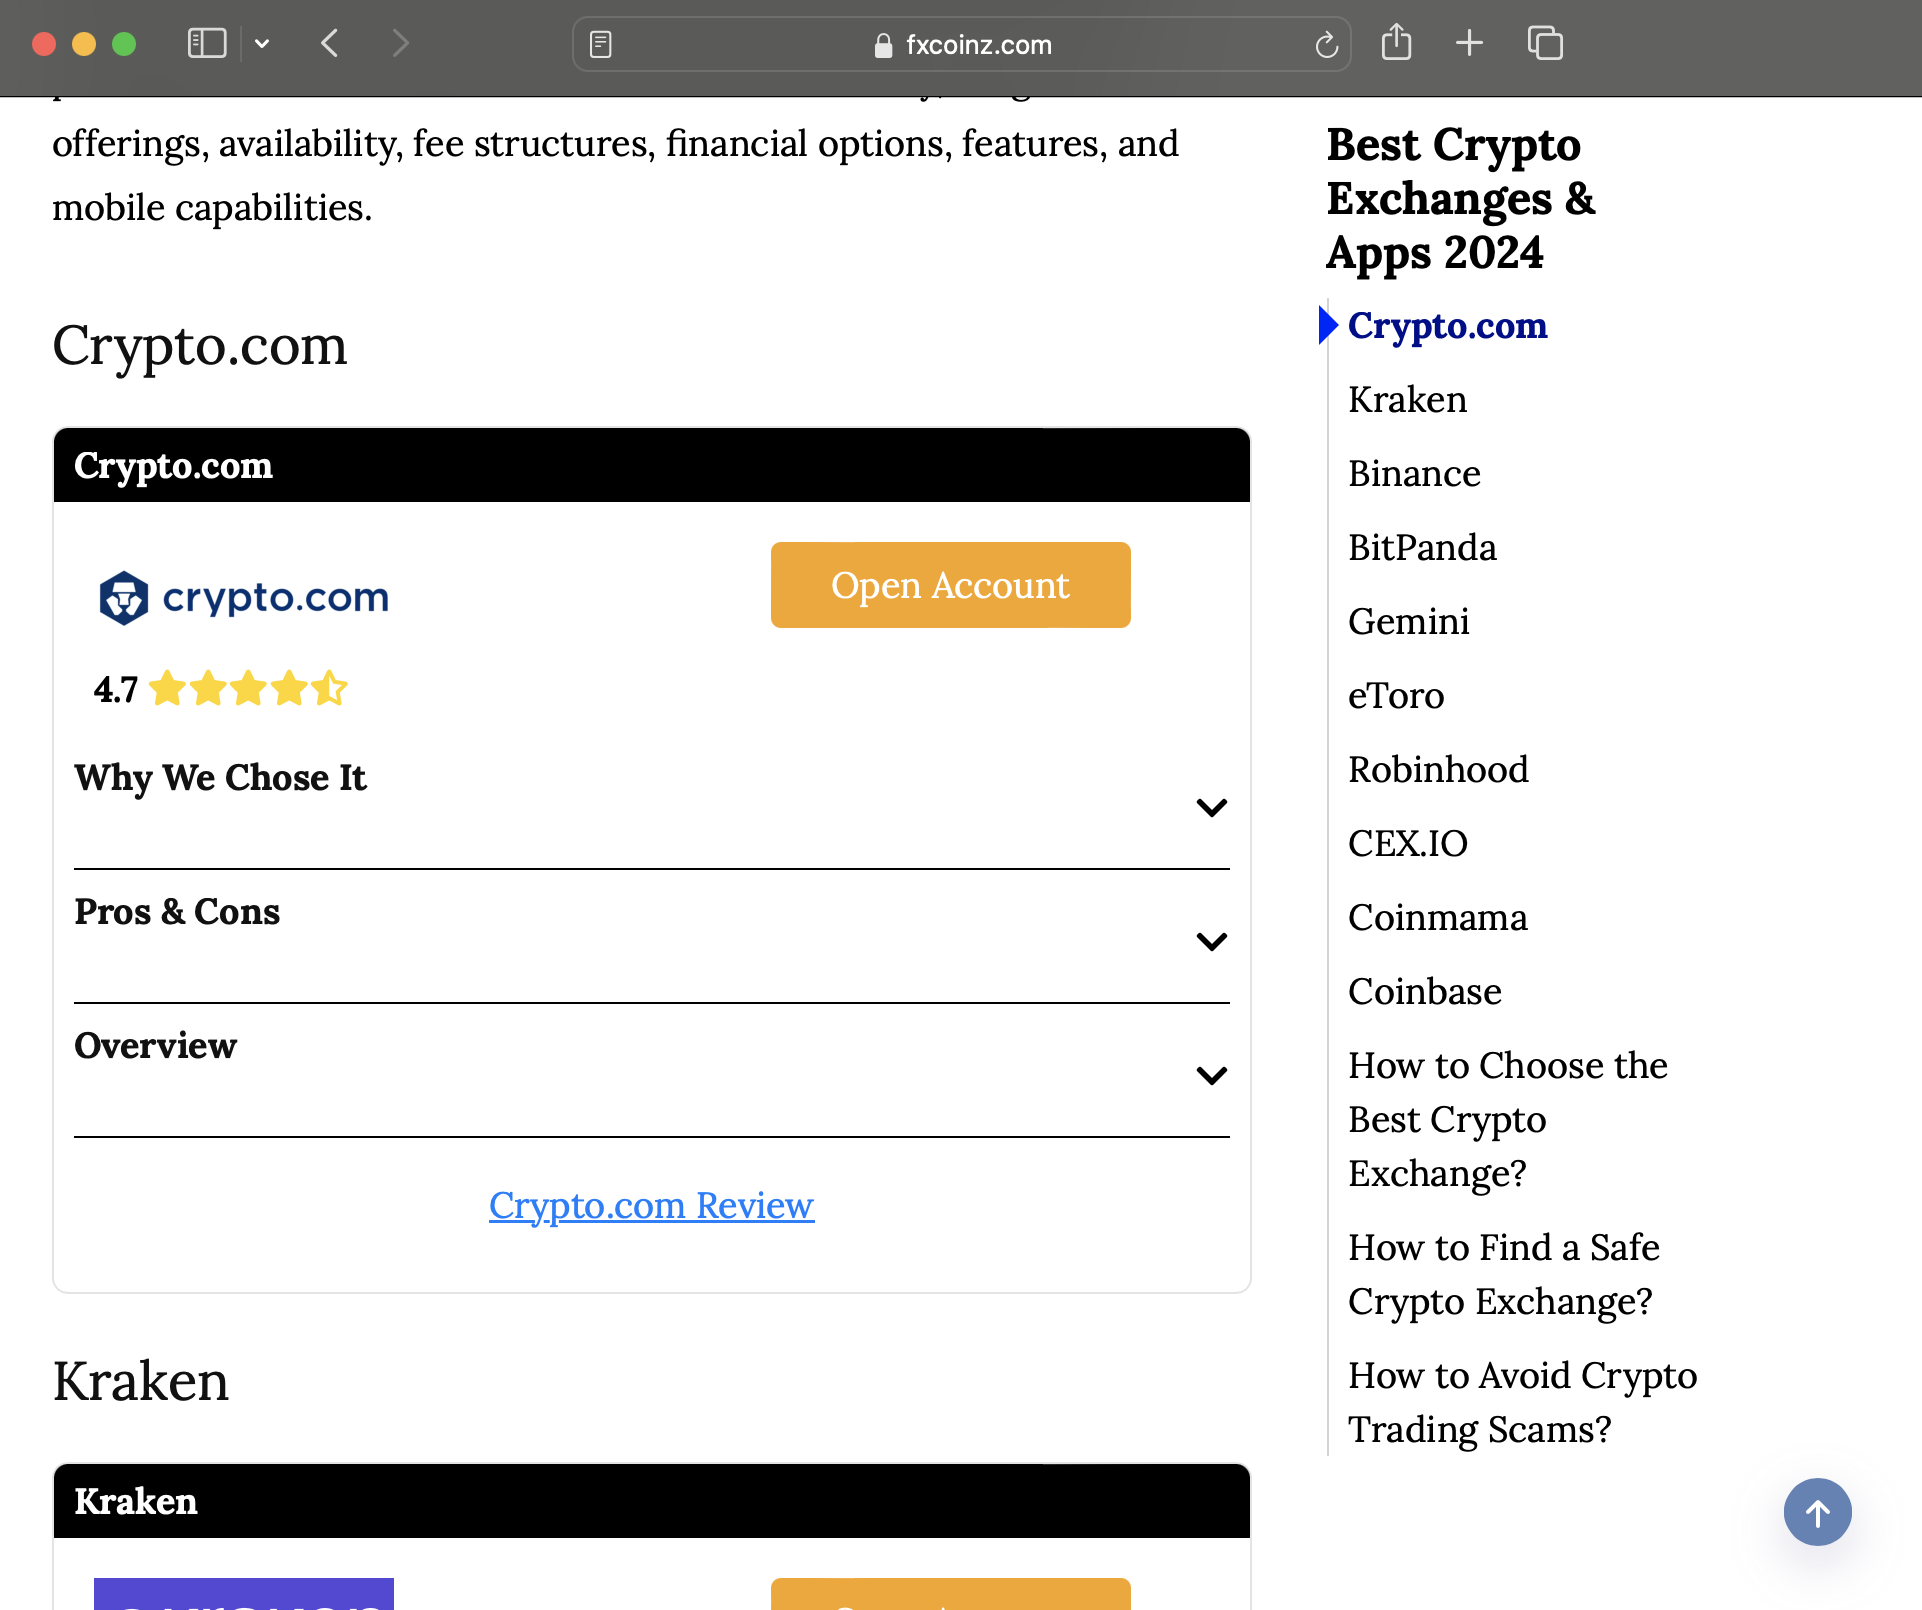Click the blue active-item triangle marker
Screen dimensions: 1922x1610
(1328, 325)
